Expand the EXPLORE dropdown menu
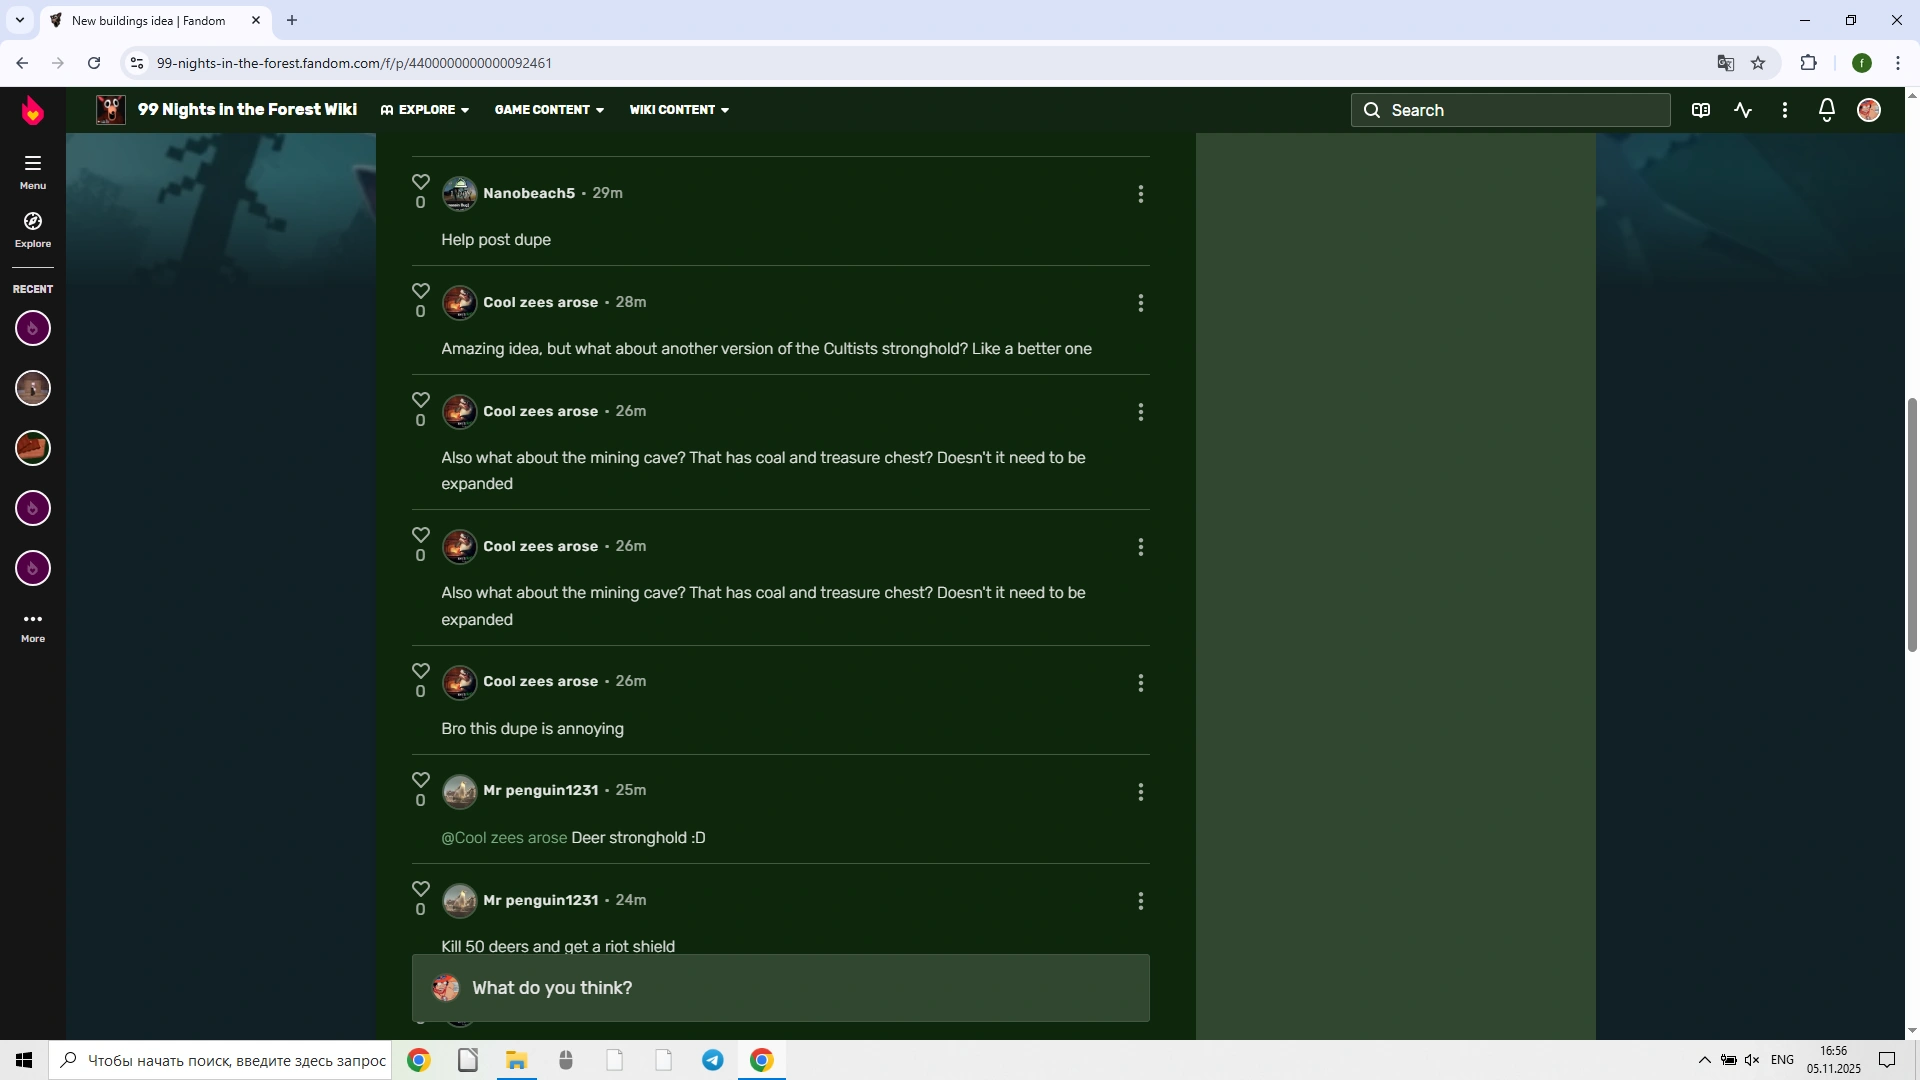Image resolution: width=1920 pixels, height=1080 pixels. click(x=425, y=110)
